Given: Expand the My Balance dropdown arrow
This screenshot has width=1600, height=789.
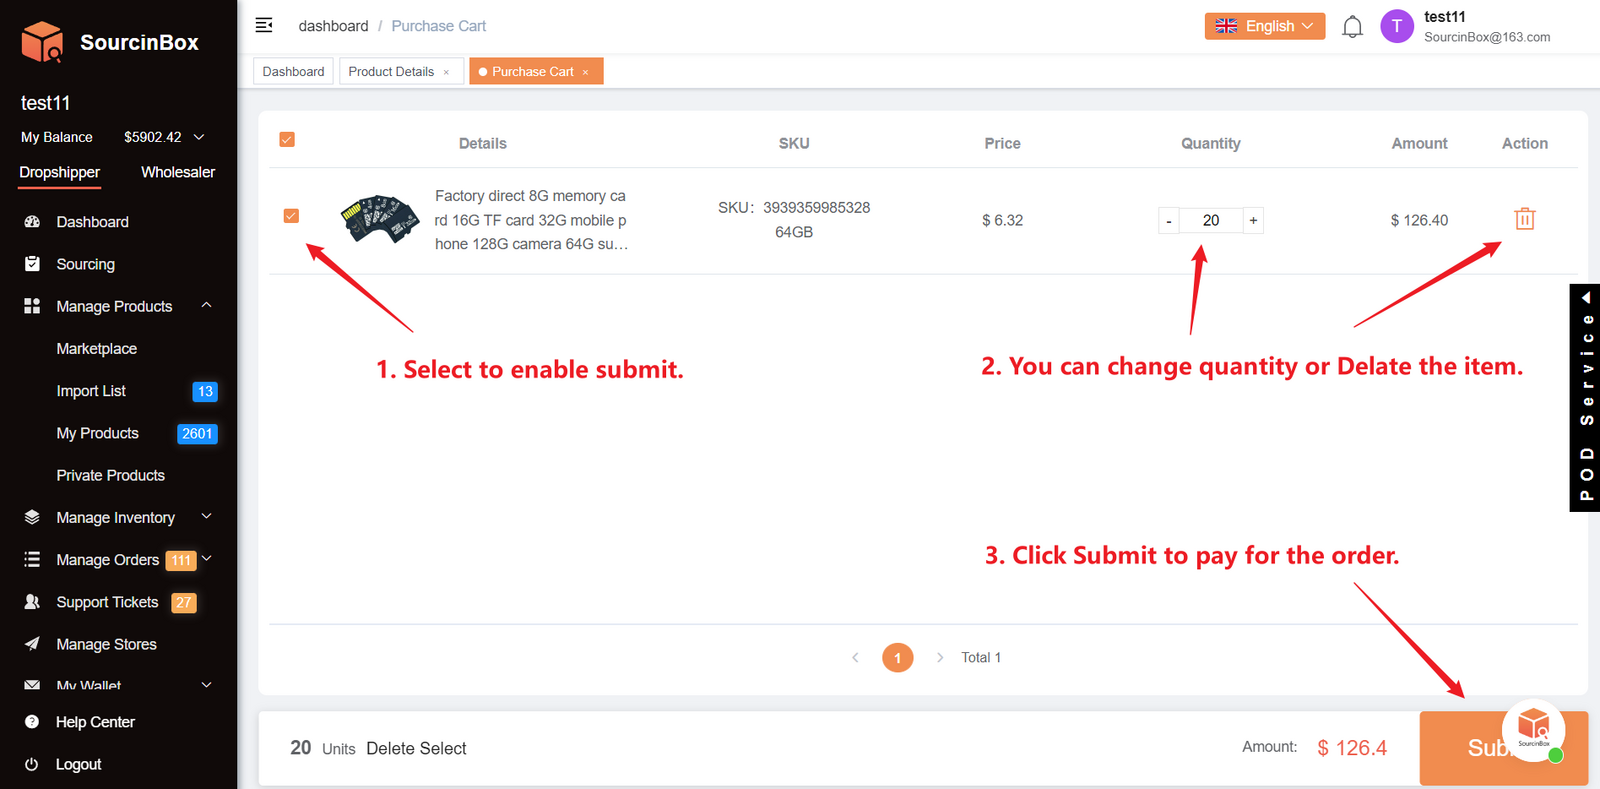Looking at the screenshot, I should point(199,137).
